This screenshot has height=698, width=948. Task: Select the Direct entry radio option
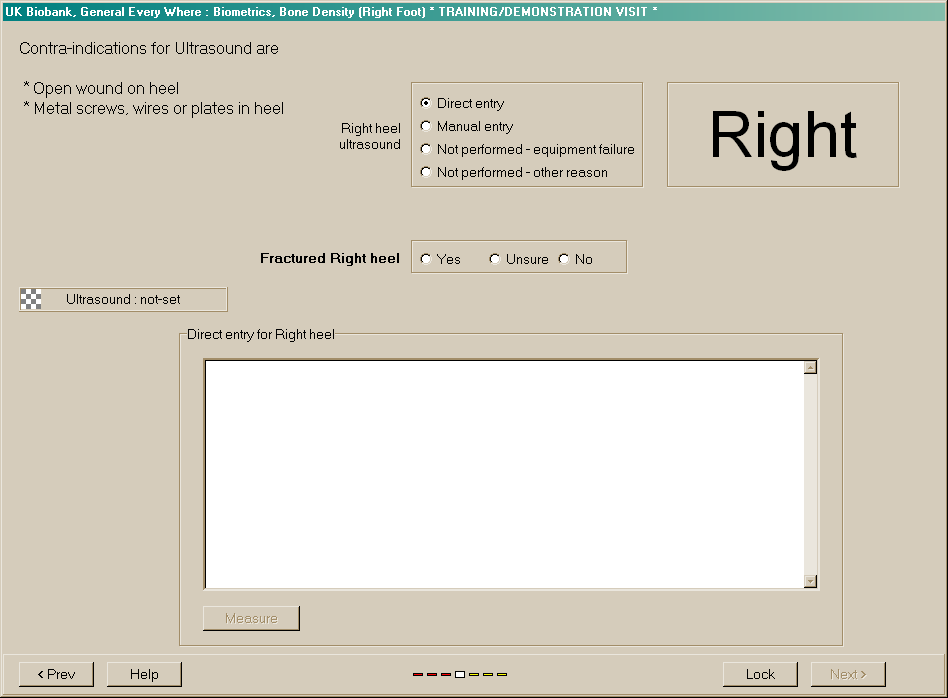[427, 103]
